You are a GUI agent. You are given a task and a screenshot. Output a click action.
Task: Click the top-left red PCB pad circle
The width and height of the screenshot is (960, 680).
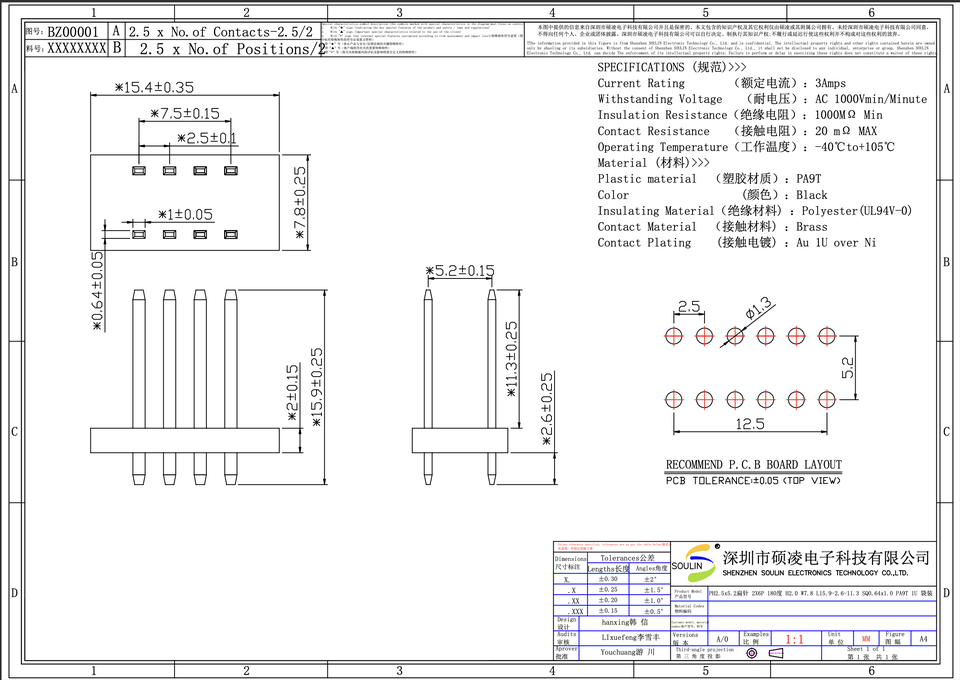[673, 336]
